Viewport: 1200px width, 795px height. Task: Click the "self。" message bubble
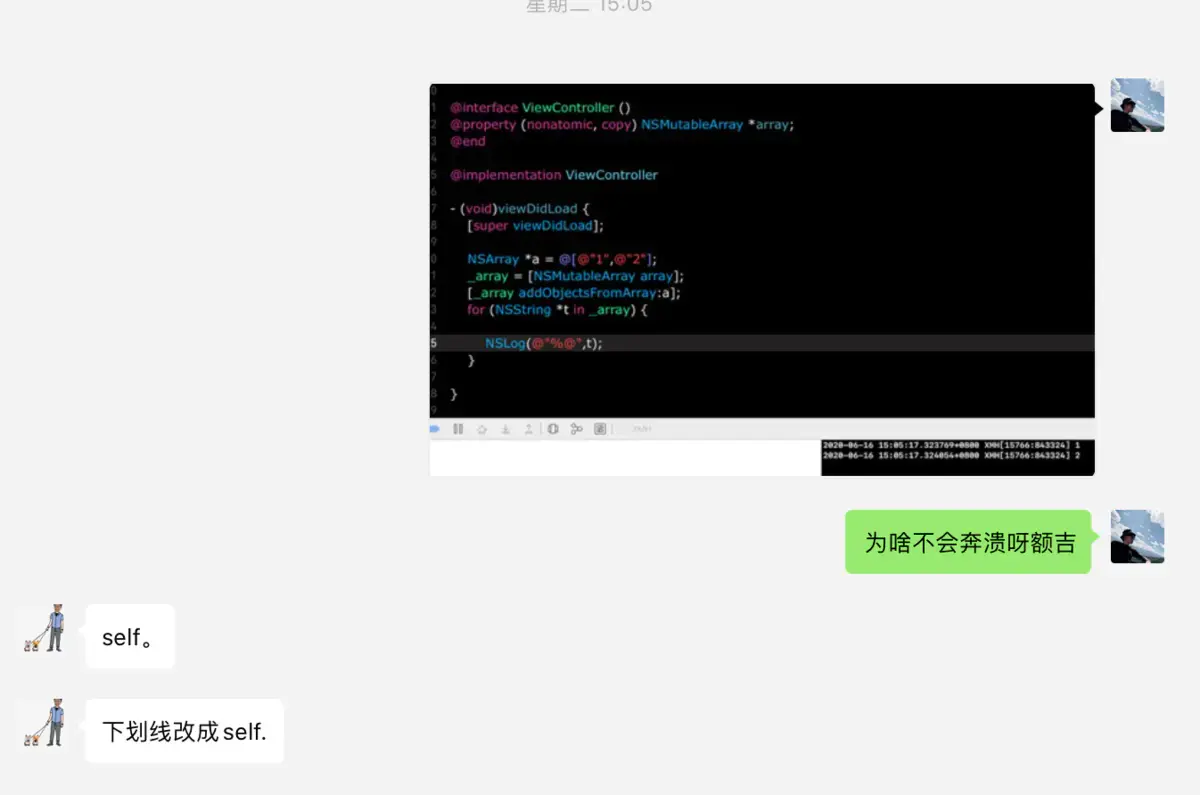pos(130,637)
